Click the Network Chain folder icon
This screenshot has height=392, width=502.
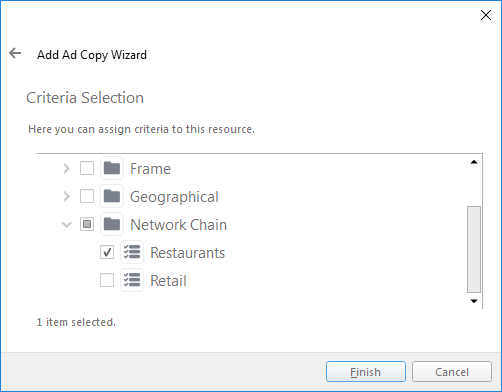click(112, 224)
